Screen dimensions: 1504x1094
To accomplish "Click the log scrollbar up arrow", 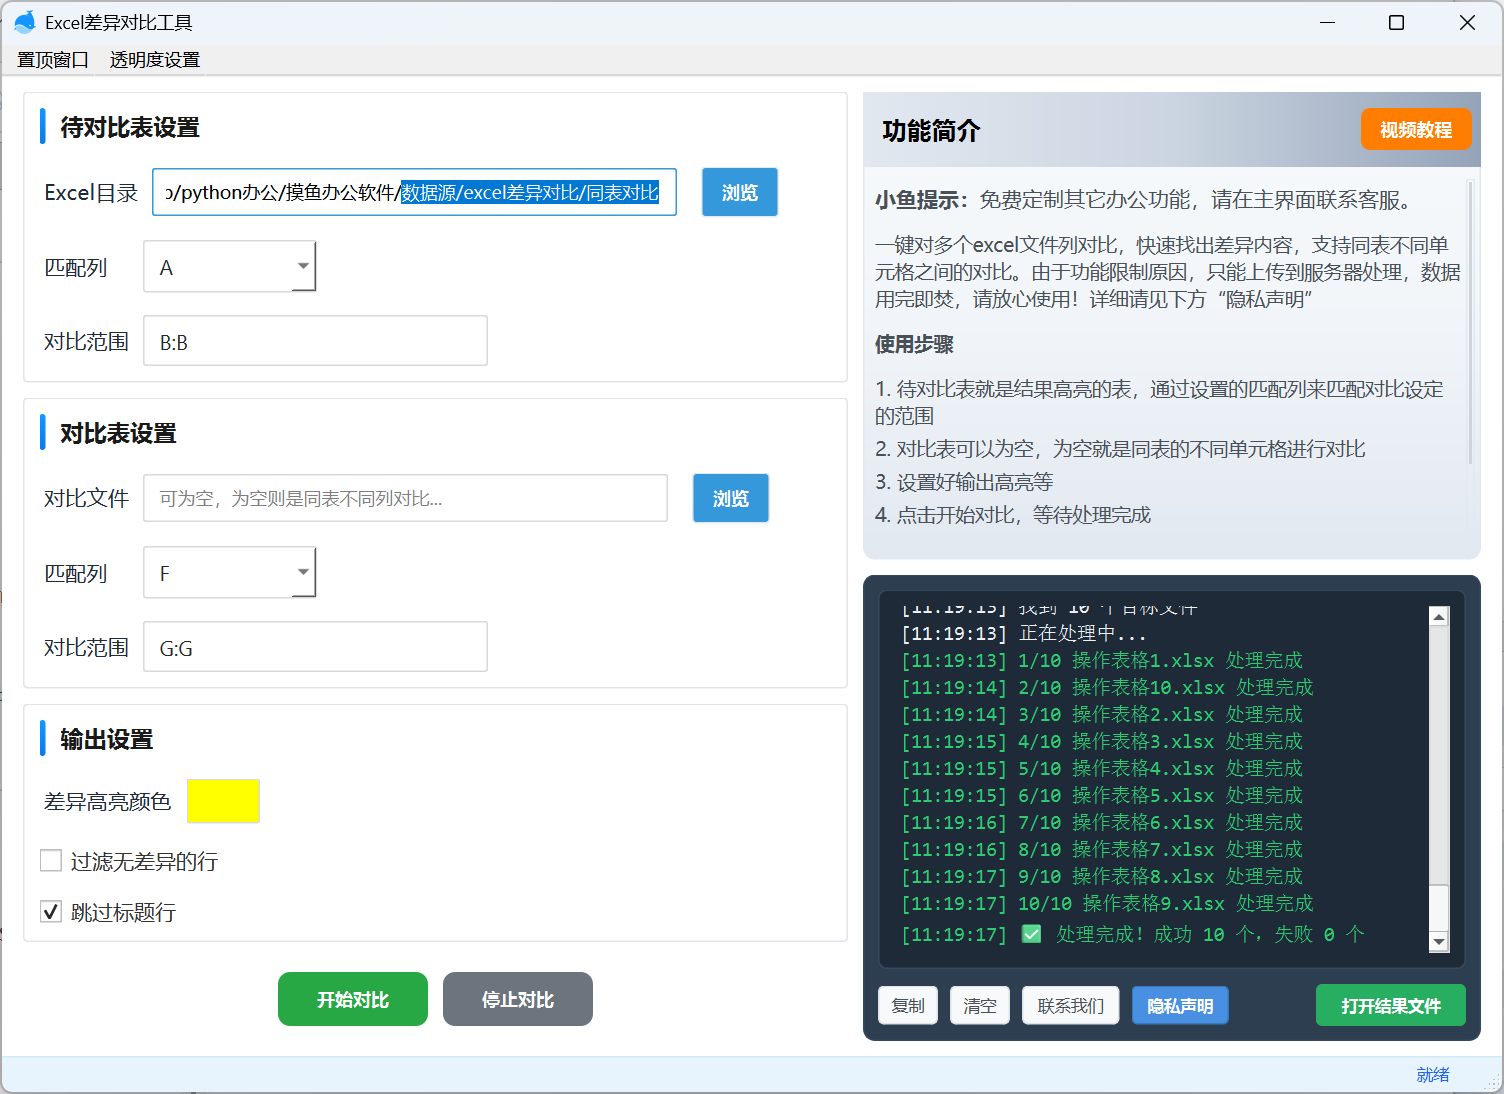I will 1439,616.
